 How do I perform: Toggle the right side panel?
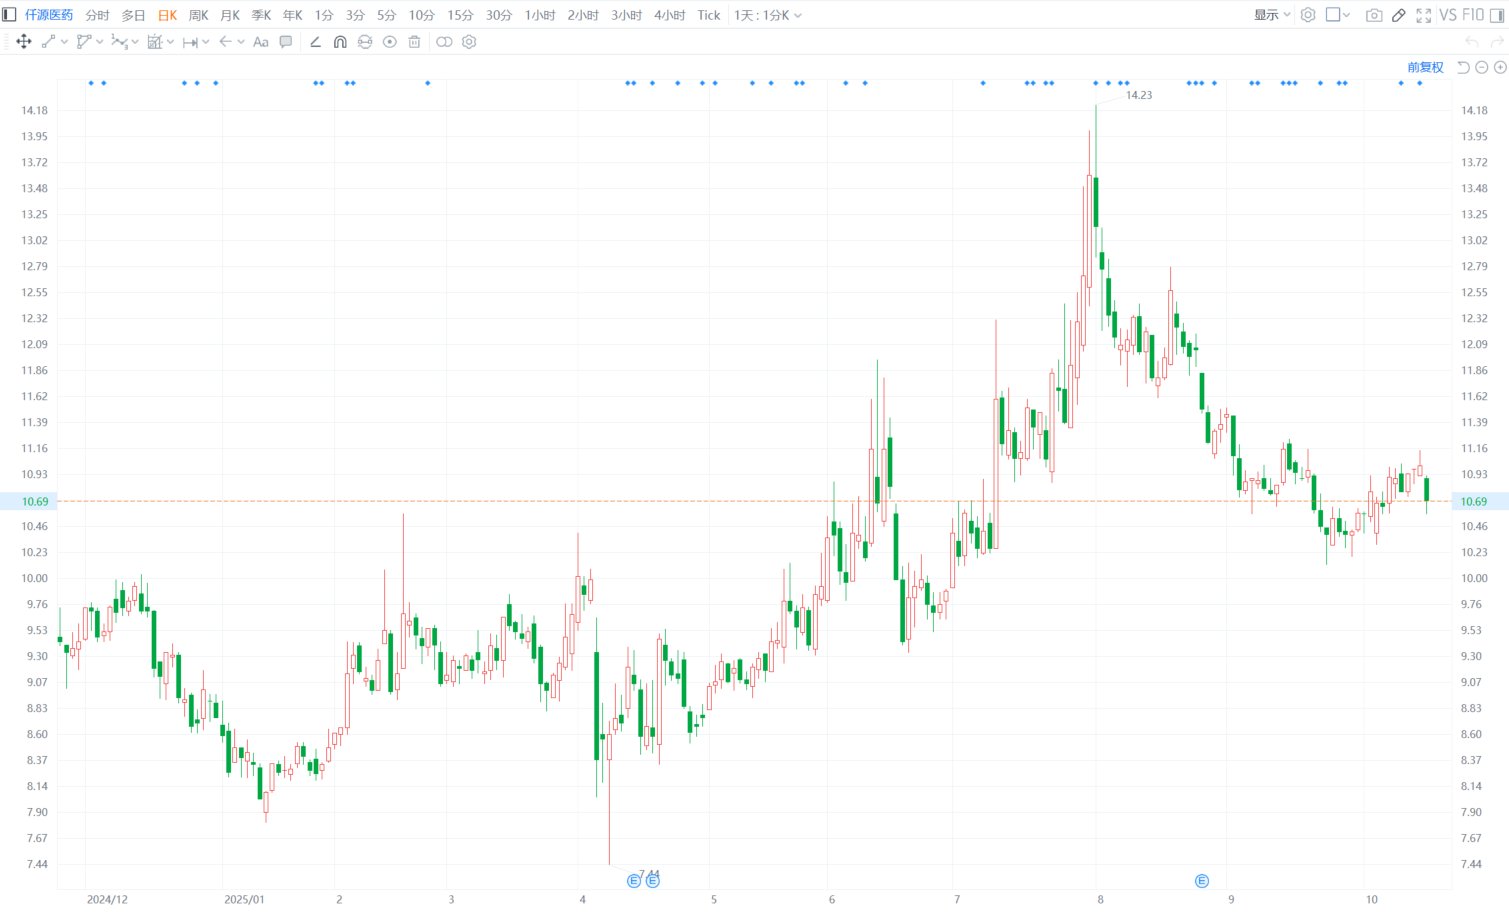point(1497,15)
